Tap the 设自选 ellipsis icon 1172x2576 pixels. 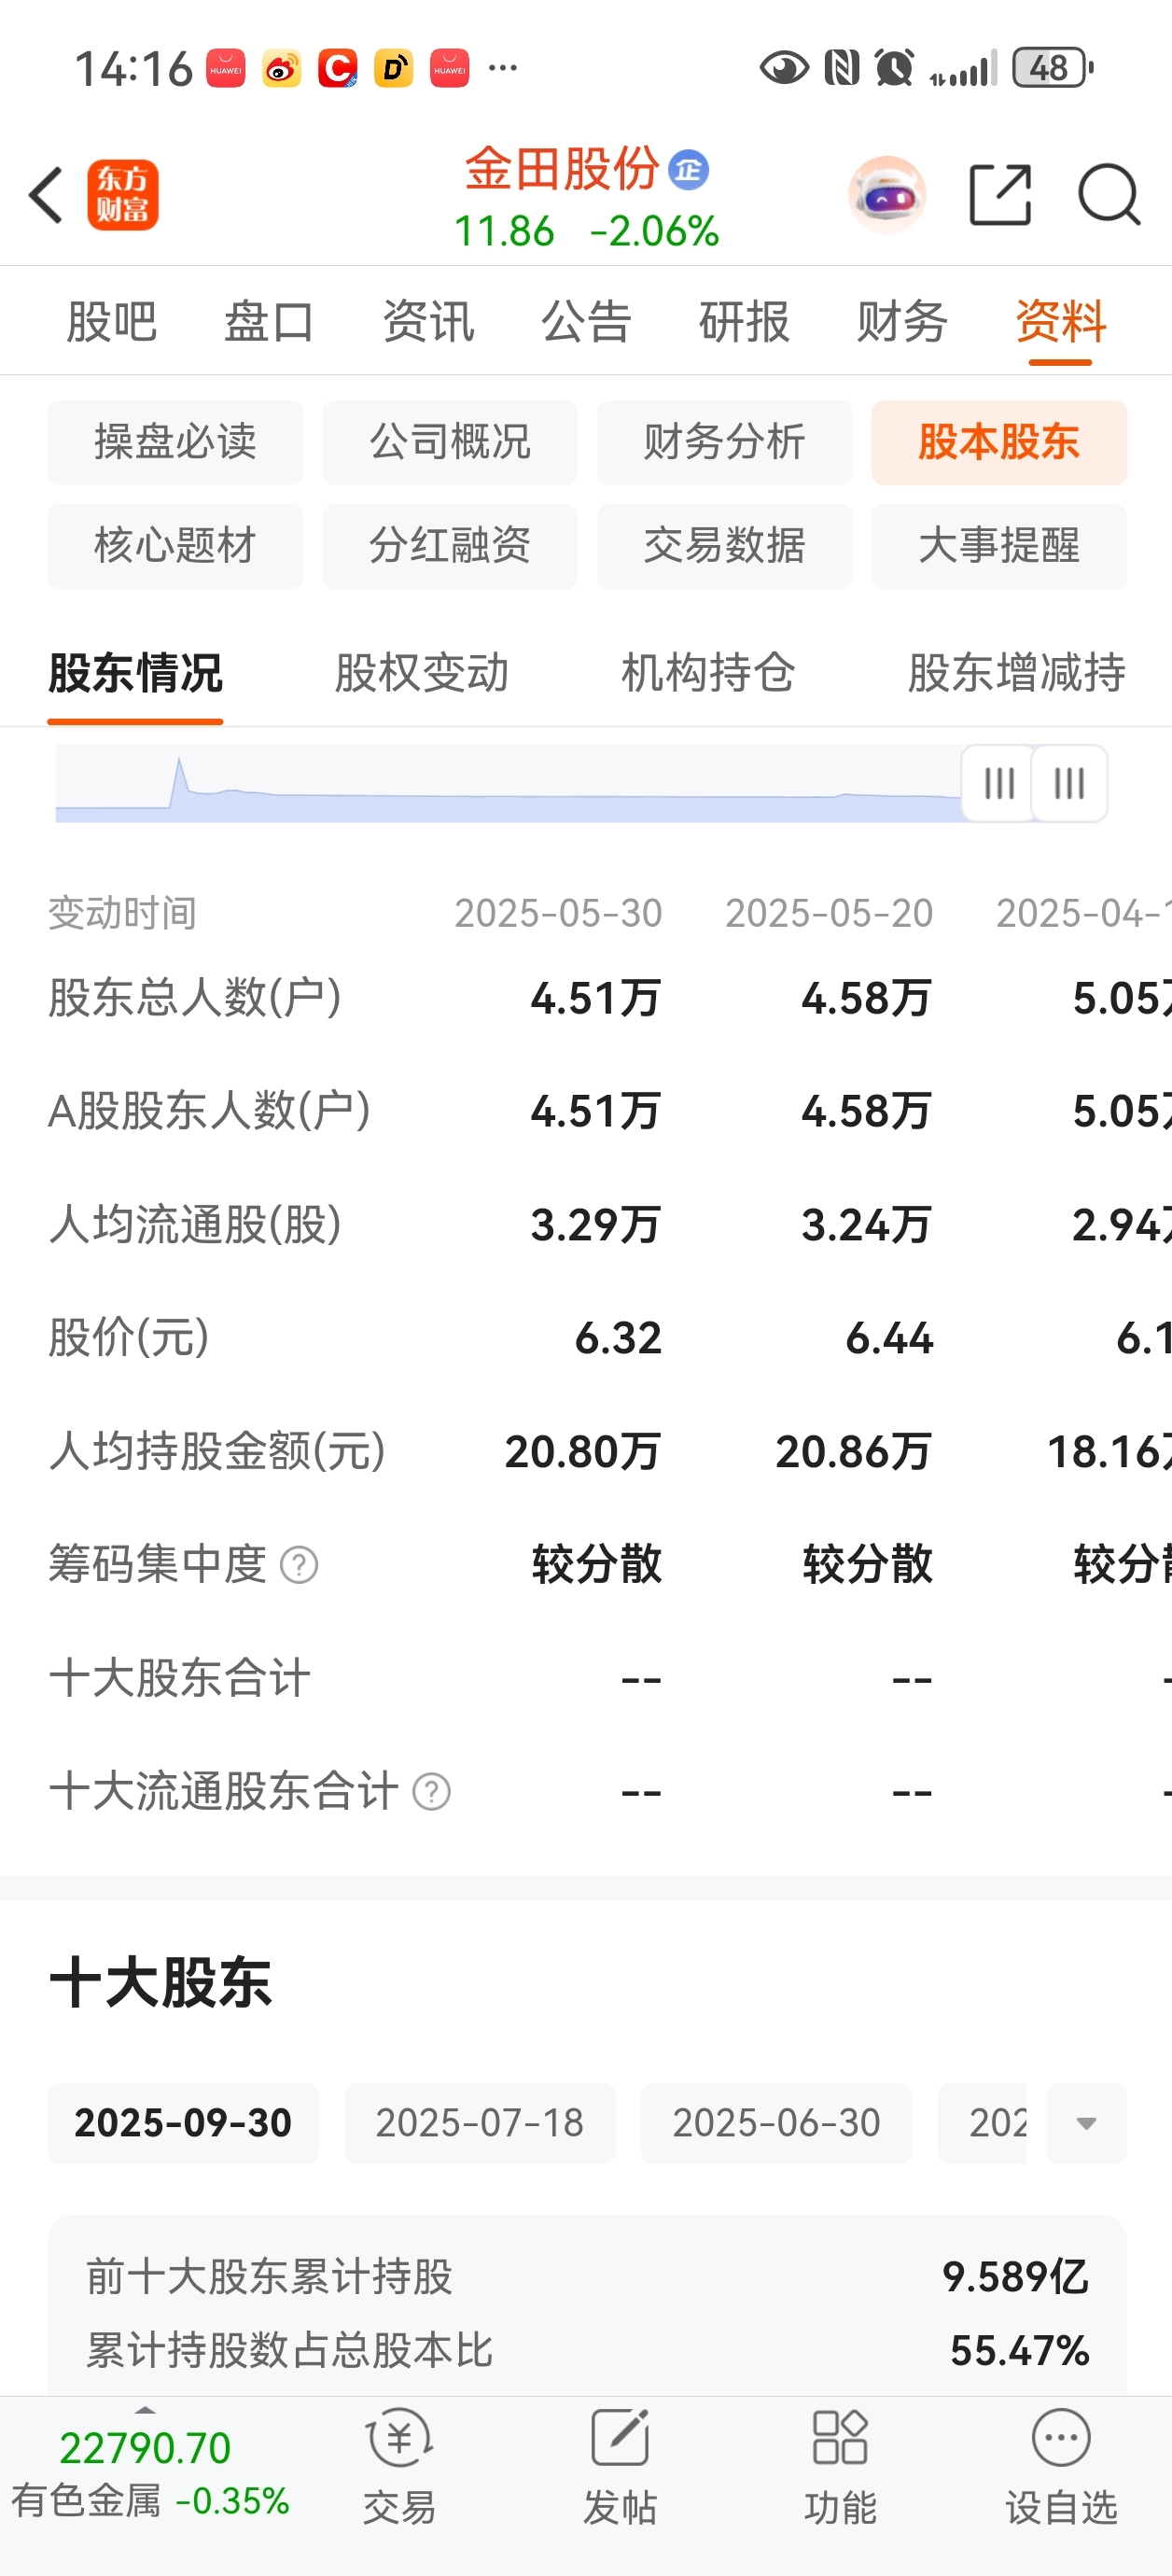tap(1061, 2438)
